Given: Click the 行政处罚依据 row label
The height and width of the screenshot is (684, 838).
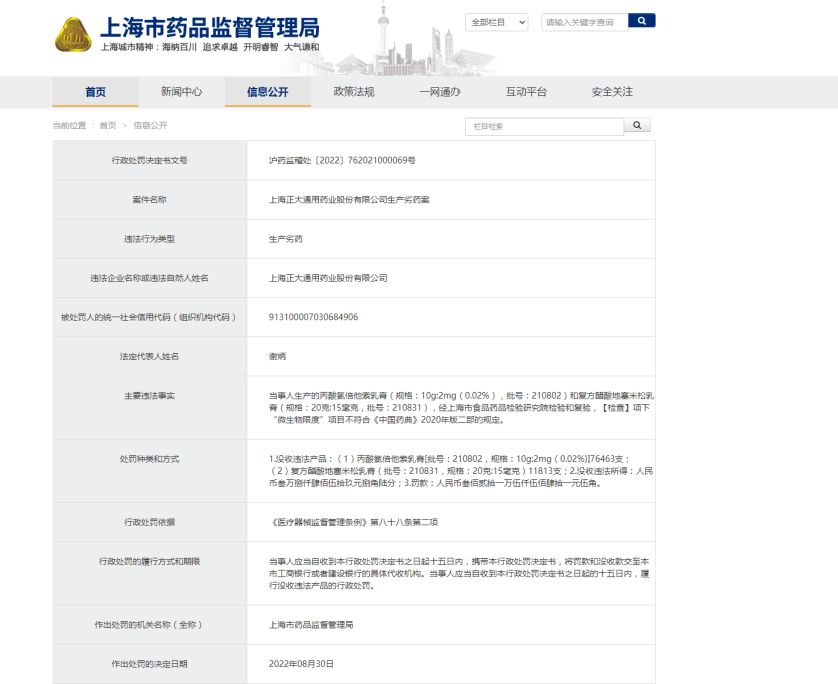Looking at the screenshot, I should pyautogui.click(x=150, y=522).
